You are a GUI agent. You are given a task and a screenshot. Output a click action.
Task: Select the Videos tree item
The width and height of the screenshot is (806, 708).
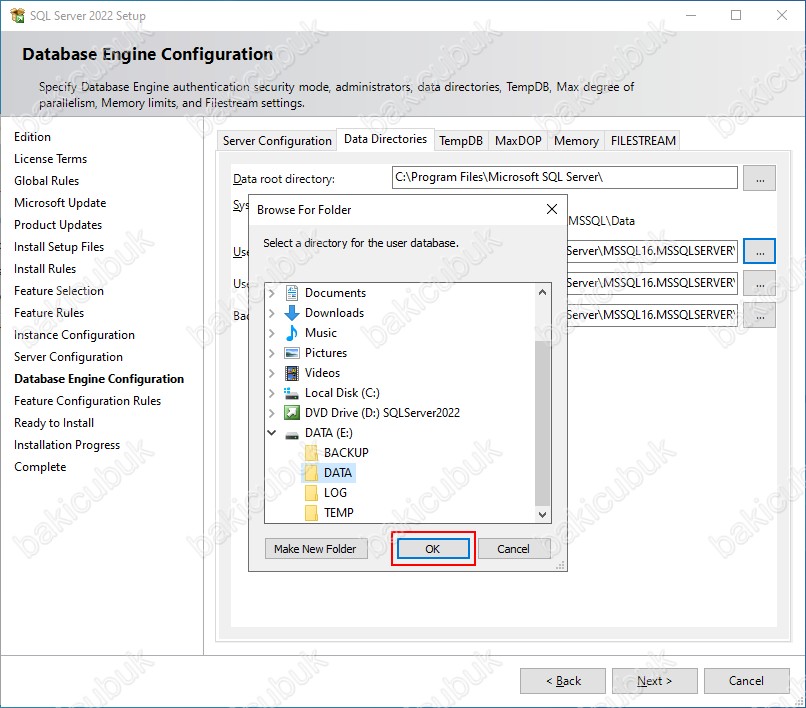tap(322, 373)
